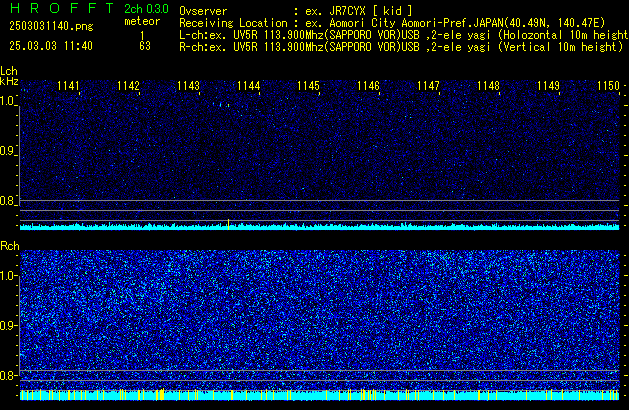Click the 1146 time marker
This screenshot has height=410, width=629.
click(368, 86)
